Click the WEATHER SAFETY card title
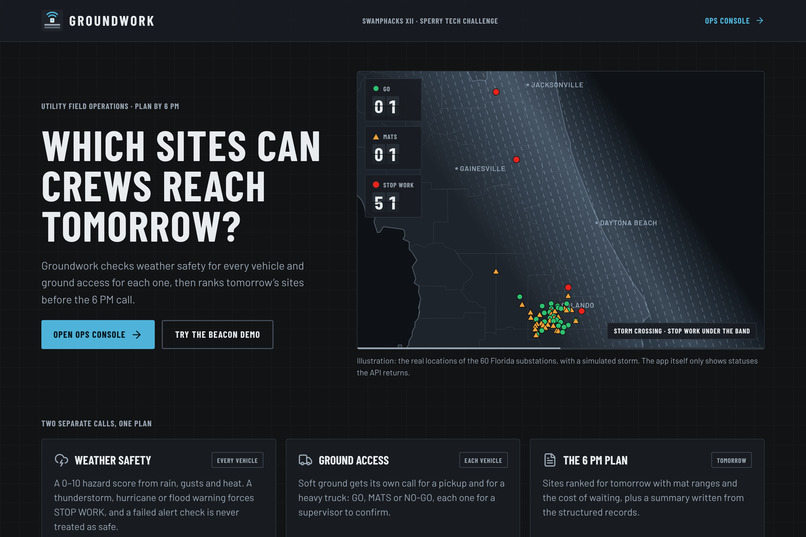 (x=113, y=460)
